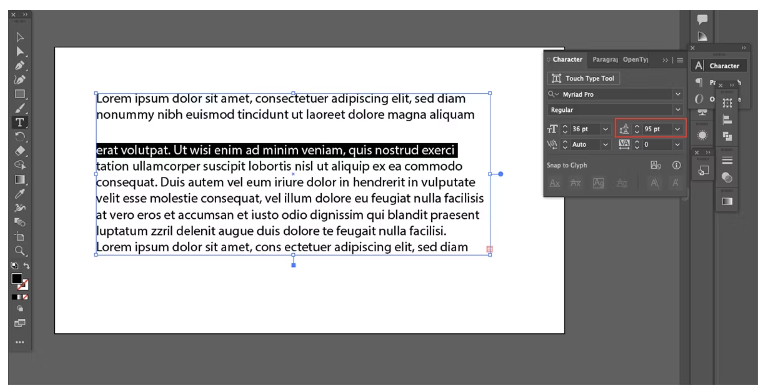This screenshot has width=767, height=389.
Task: Select the Shape Builder tool
Action: tap(20, 165)
